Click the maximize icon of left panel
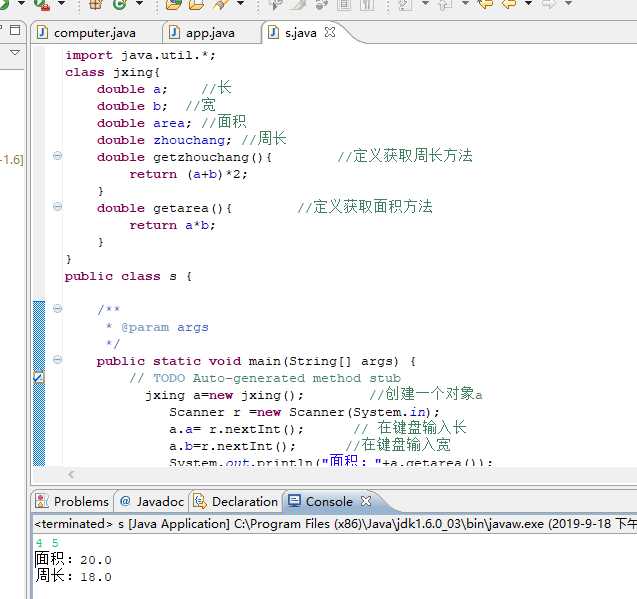The image size is (637, 599). coord(15,30)
